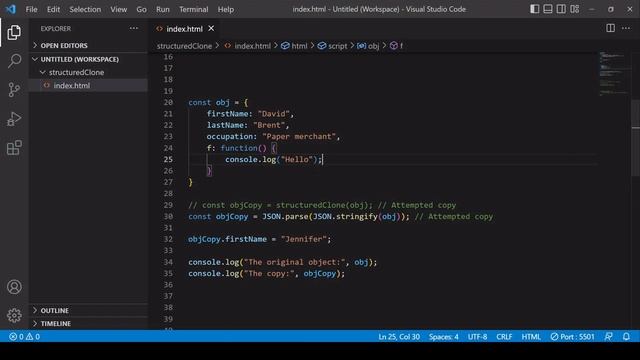Click HTML language mode in status bar
640x360 pixels.
point(531,337)
